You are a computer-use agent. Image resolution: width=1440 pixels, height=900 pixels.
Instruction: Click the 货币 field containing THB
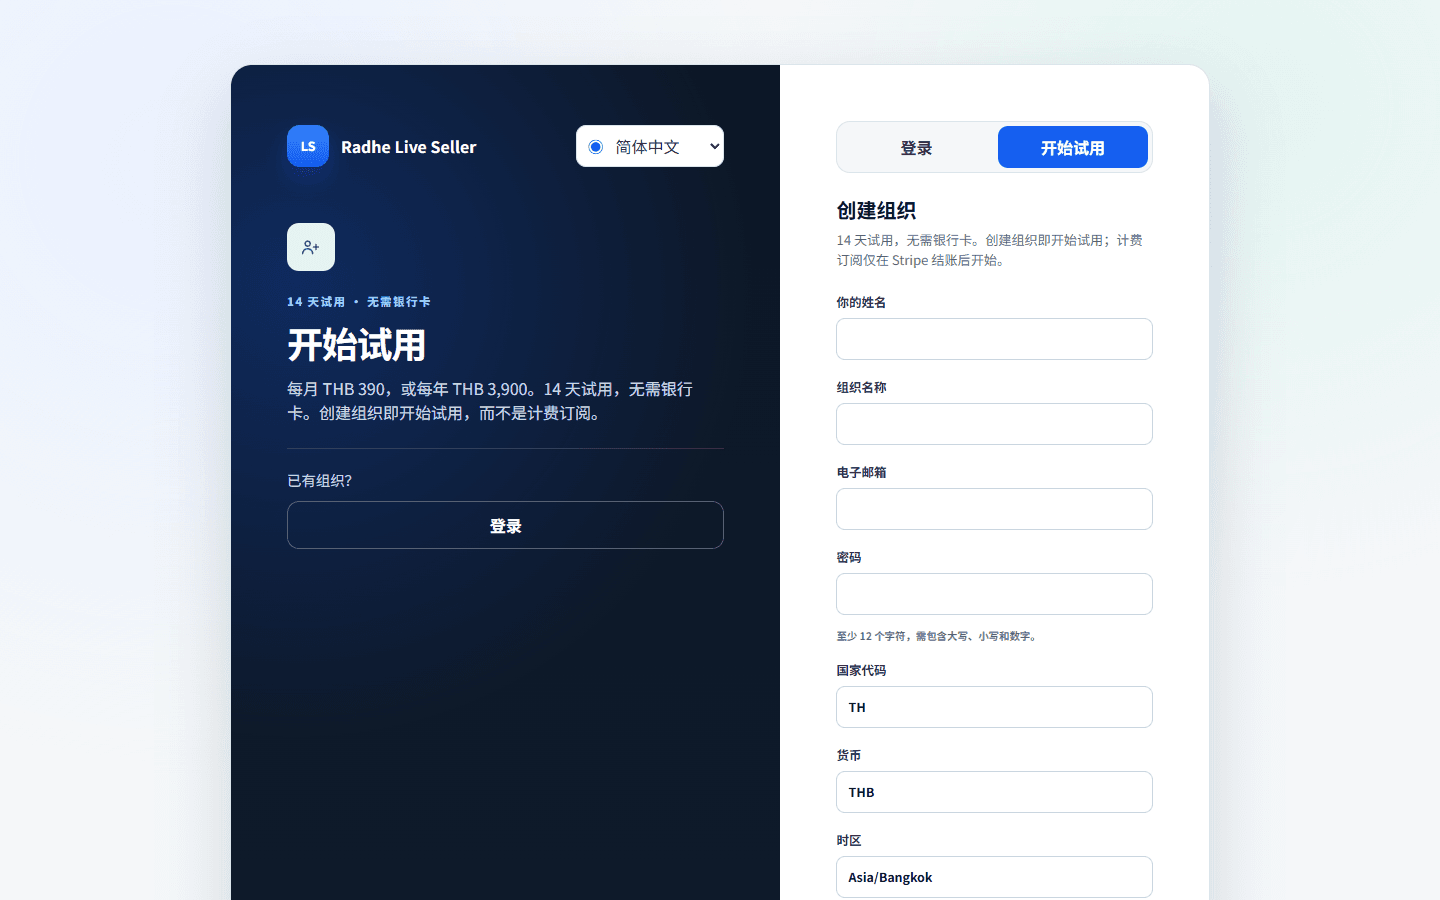click(994, 792)
